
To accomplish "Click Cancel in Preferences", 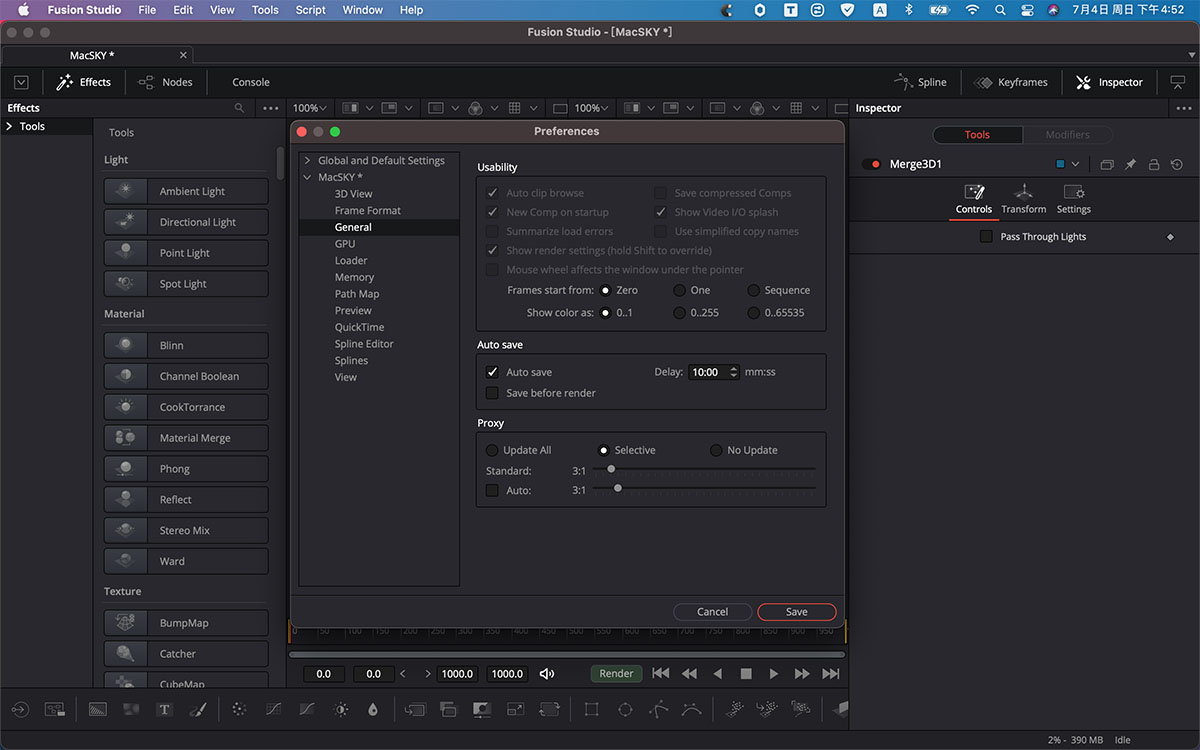I will tap(712, 612).
